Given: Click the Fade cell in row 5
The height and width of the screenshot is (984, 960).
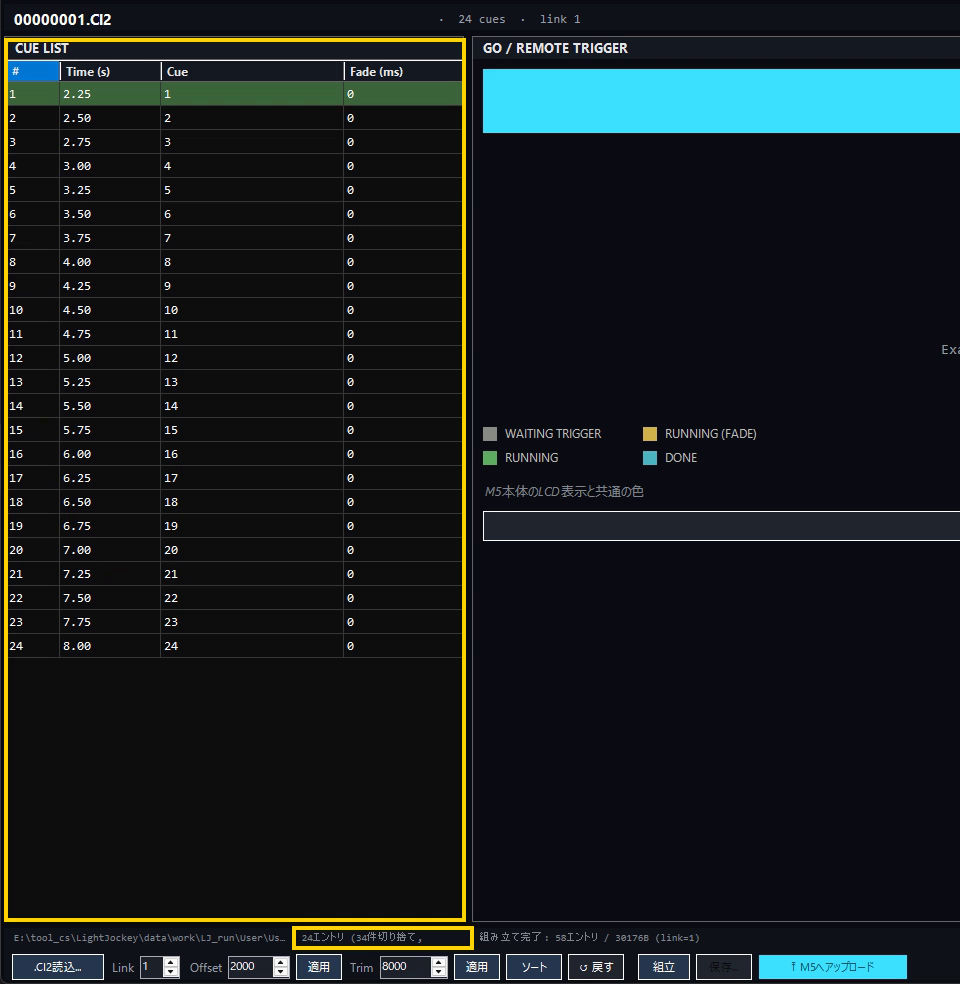Looking at the screenshot, I should [403, 190].
